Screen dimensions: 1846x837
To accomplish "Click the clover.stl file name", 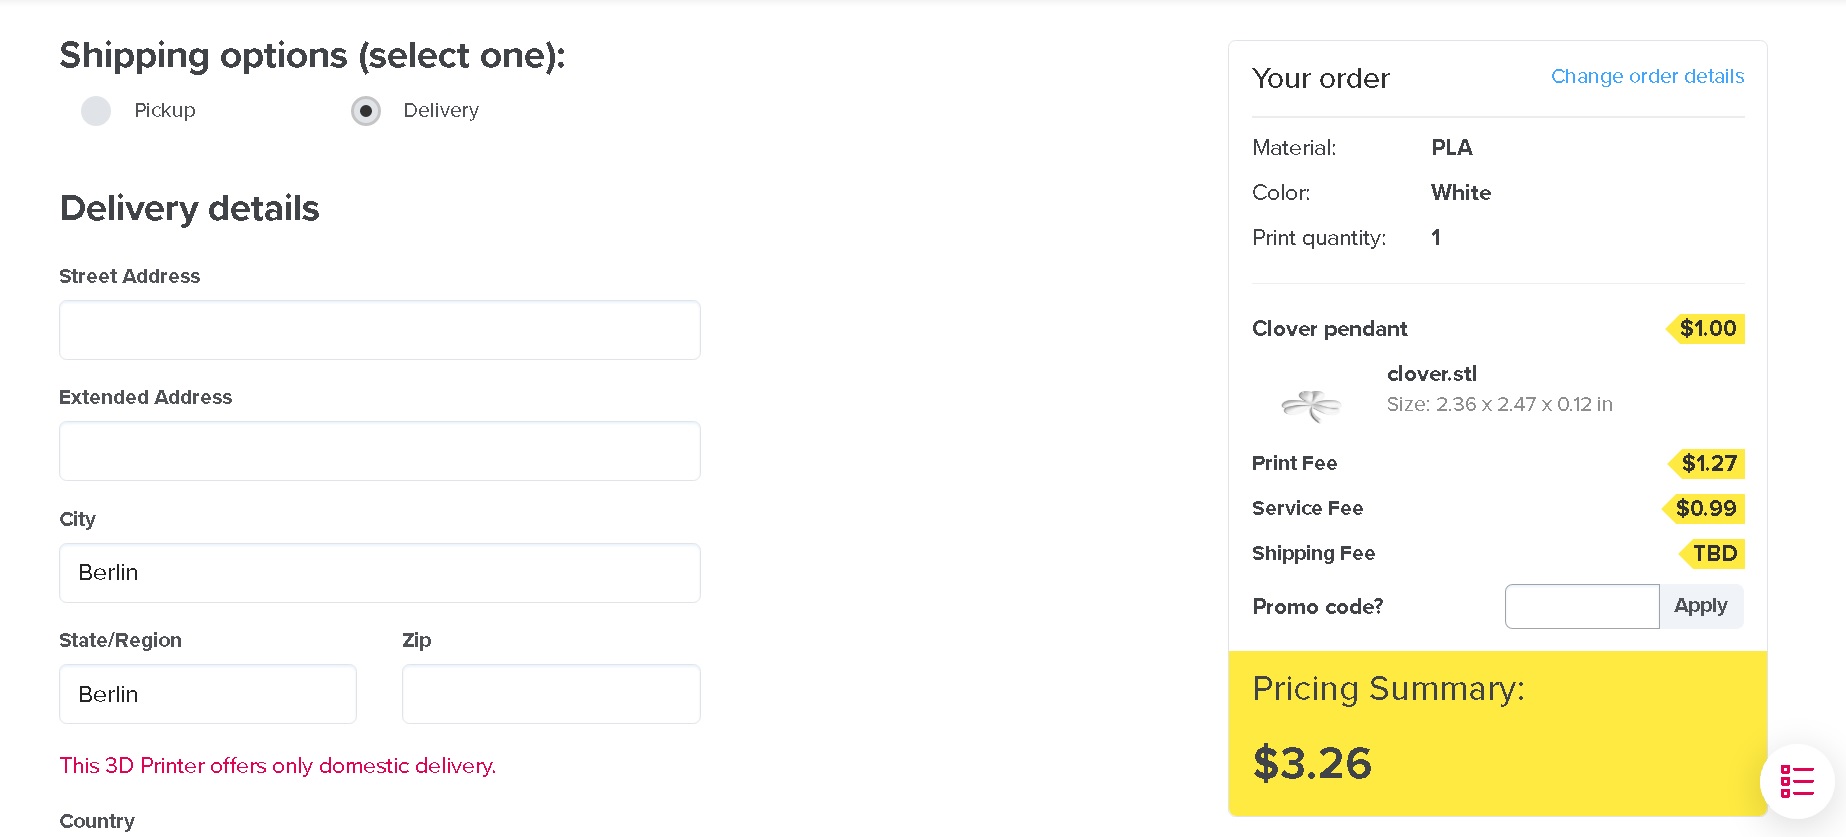I will point(1431,374).
